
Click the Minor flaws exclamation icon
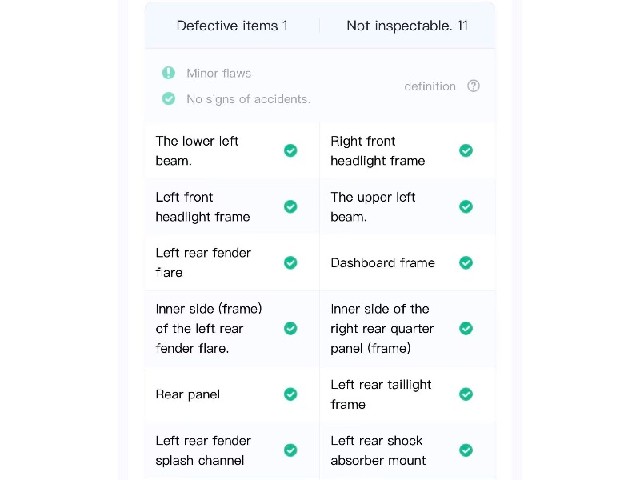click(x=168, y=73)
